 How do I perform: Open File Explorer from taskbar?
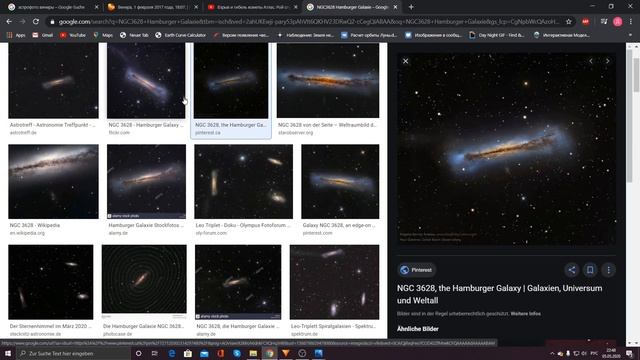click(253, 353)
